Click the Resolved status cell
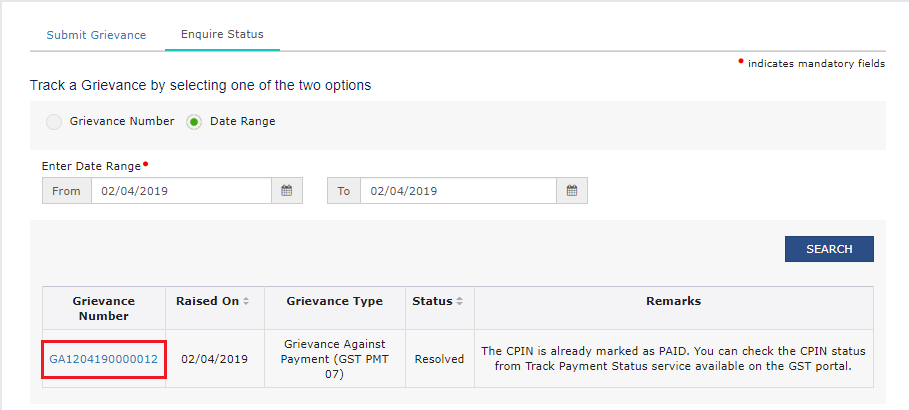This screenshot has height=410, width=909. pos(439,359)
